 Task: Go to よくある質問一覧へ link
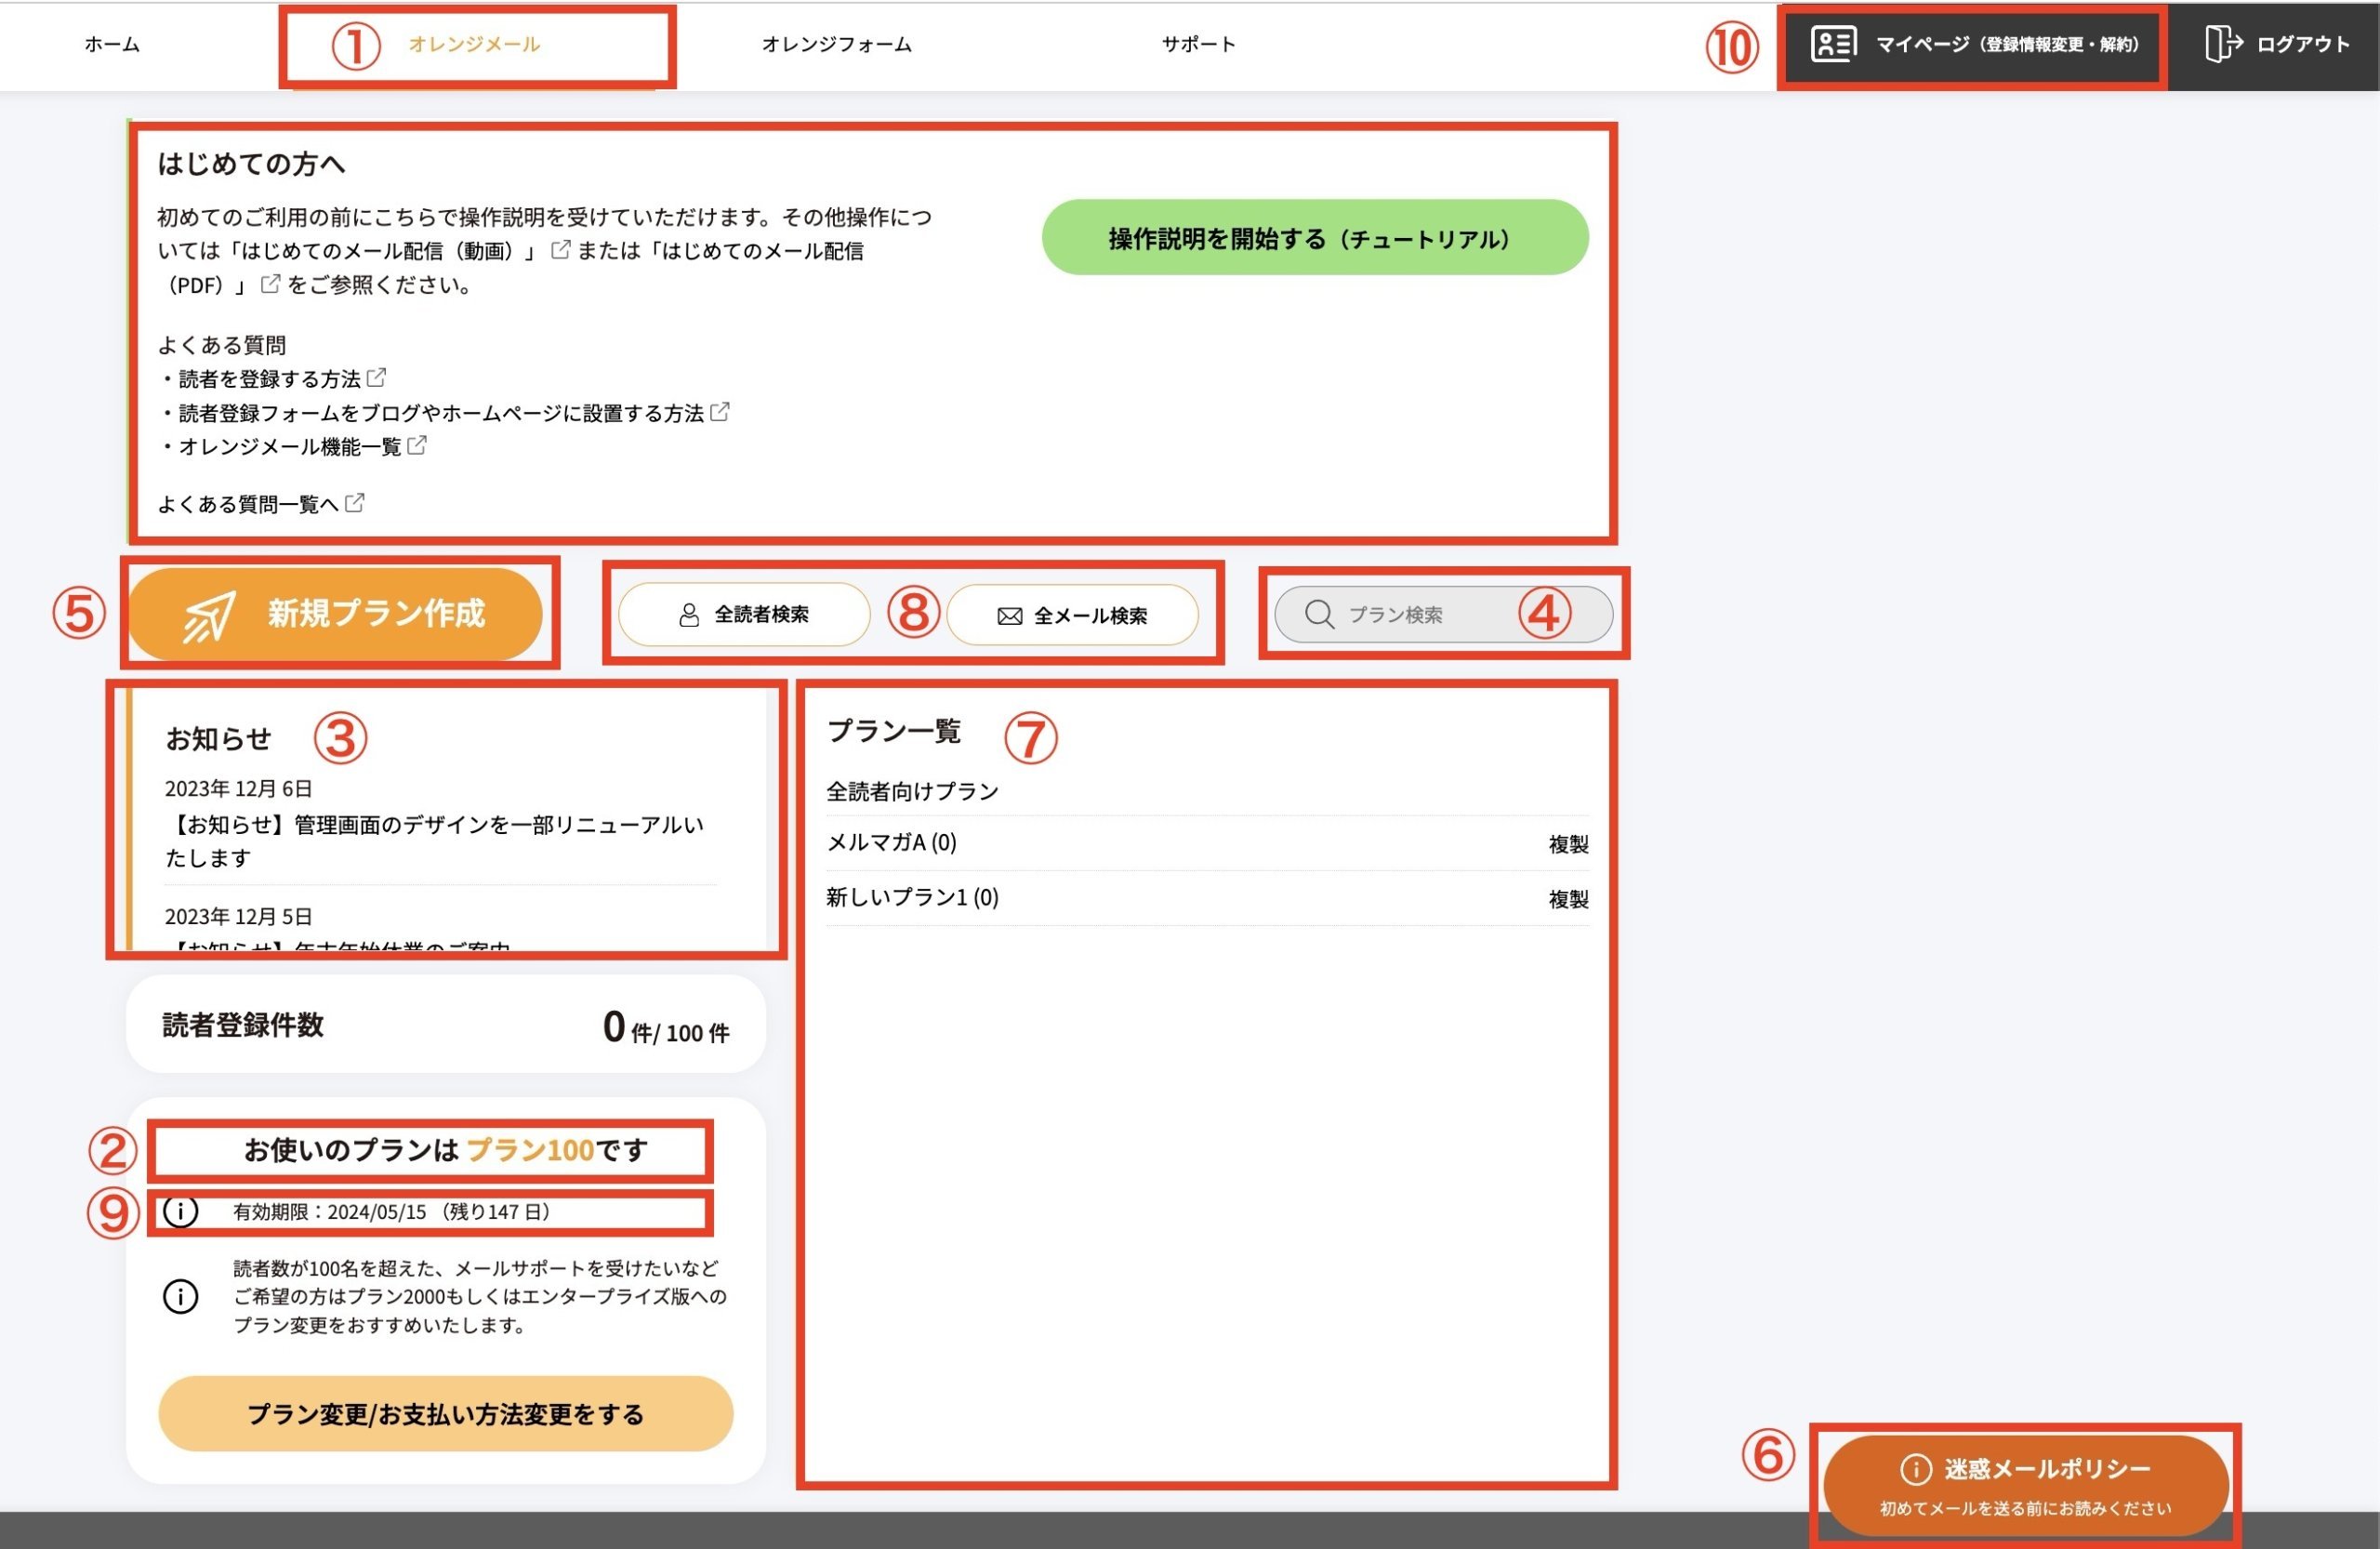(248, 504)
